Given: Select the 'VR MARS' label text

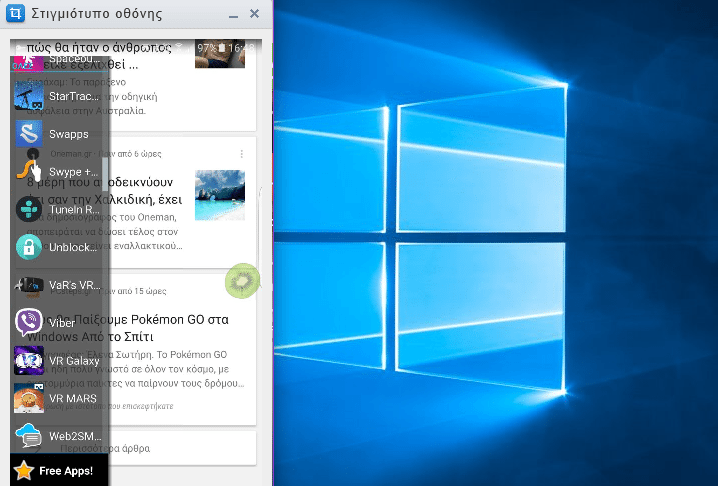Looking at the screenshot, I should click(73, 399).
